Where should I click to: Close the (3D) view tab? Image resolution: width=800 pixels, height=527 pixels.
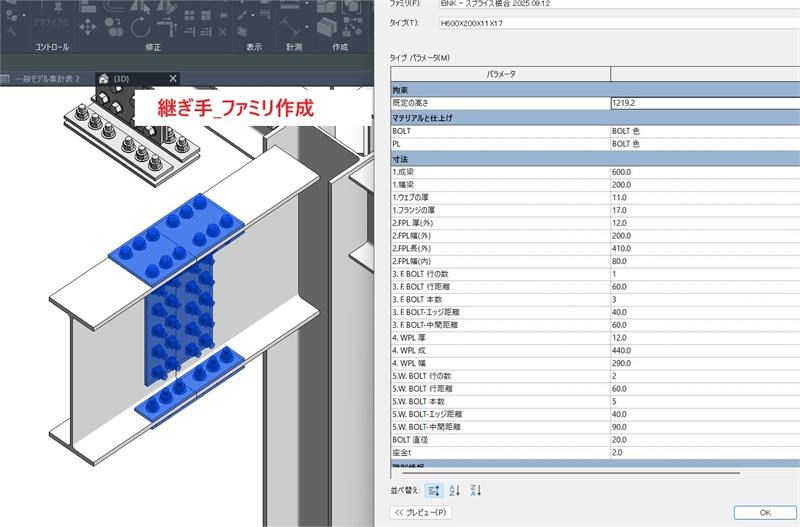point(173,78)
